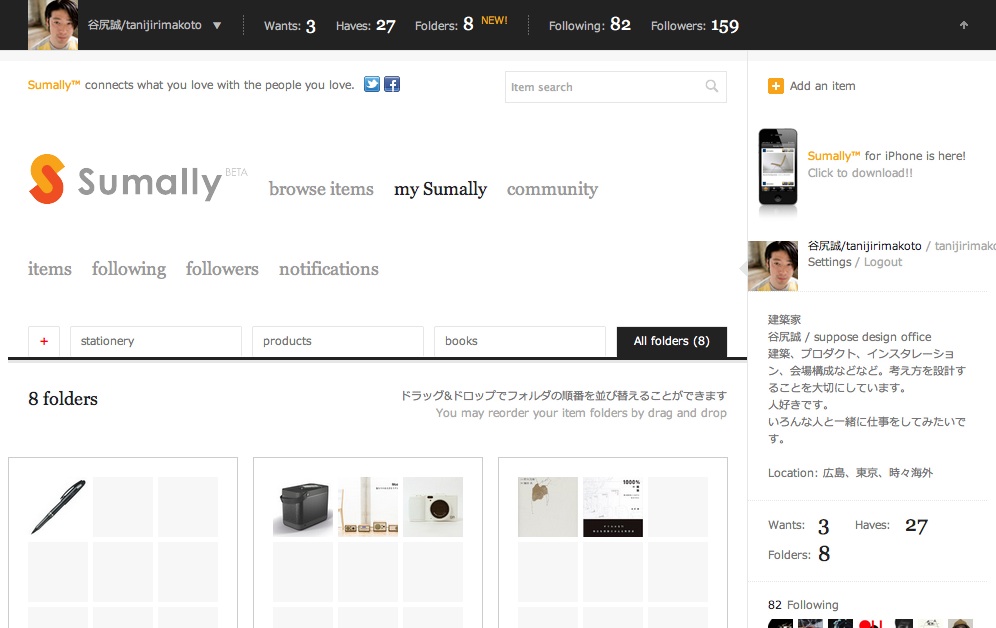Screen dimensions: 996x628
Task: Open the wooden radios item thumbnail
Action: pyautogui.click(x=368, y=507)
